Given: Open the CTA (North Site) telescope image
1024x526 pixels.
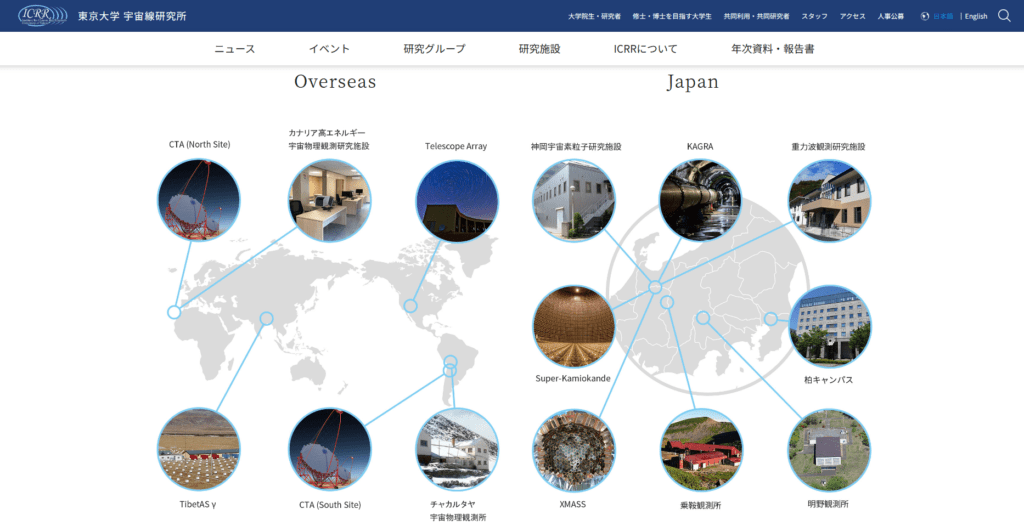Looking at the screenshot, I should (x=199, y=200).
